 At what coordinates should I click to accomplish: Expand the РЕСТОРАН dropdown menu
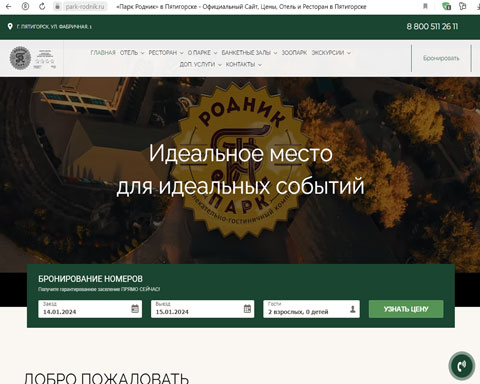coord(166,53)
